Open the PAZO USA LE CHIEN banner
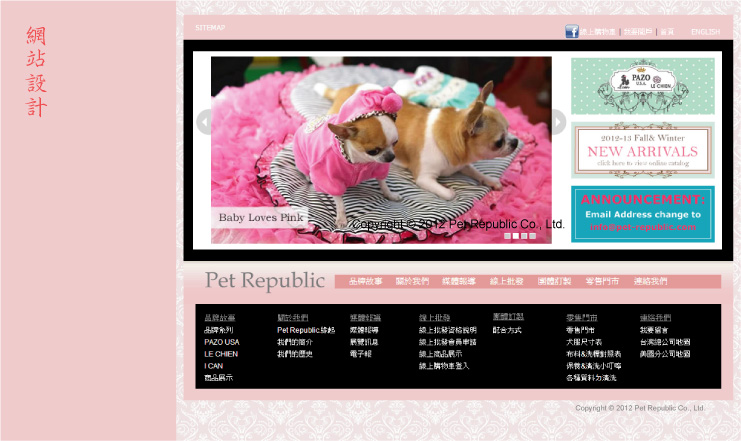 [x=643, y=86]
